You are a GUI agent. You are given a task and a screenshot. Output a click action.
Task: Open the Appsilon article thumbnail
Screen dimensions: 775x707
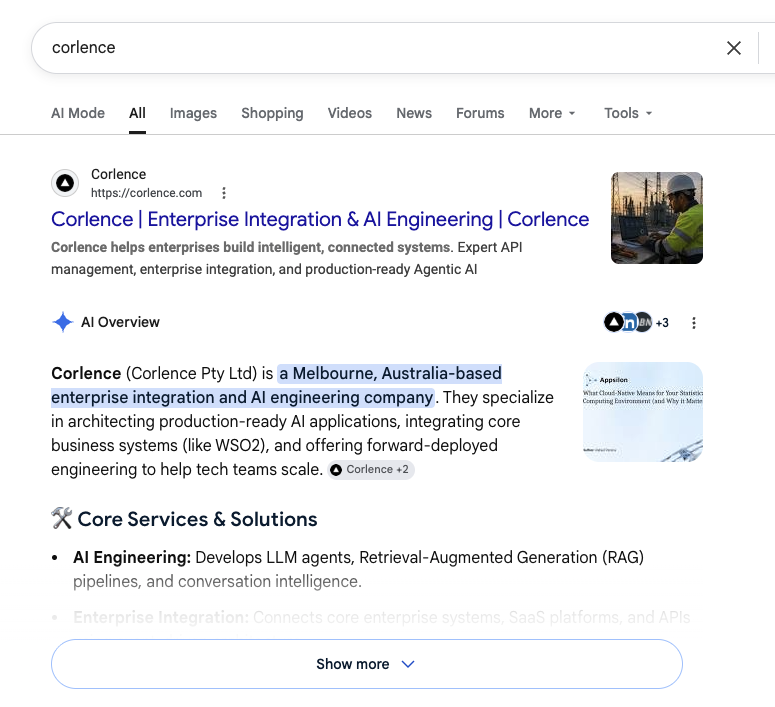pyautogui.click(x=643, y=412)
